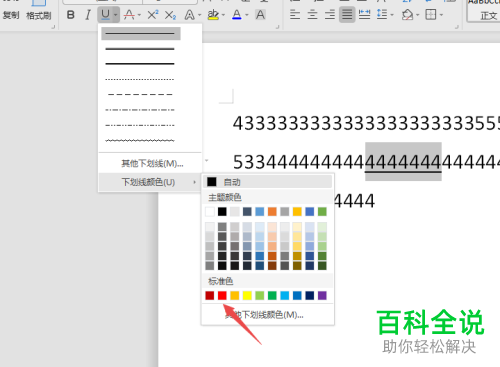The height and width of the screenshot is (367, 500).
Task: Choose the dot-dash underline style
Action: [140, 110]
